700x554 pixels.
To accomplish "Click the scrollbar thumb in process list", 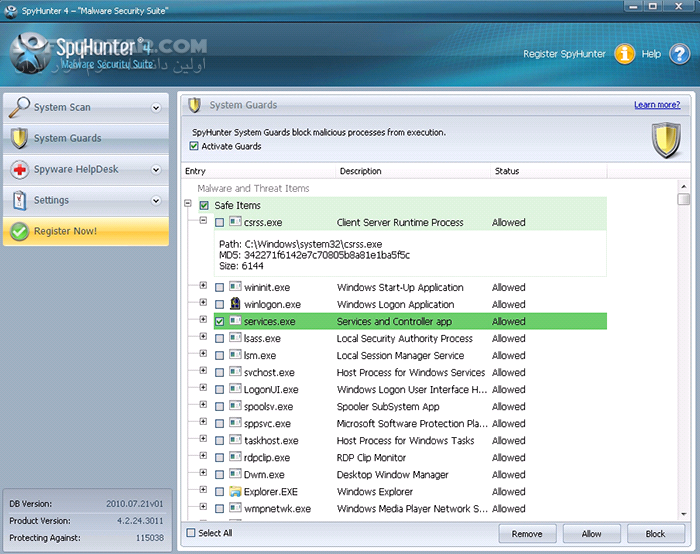I will click(683, 199).
